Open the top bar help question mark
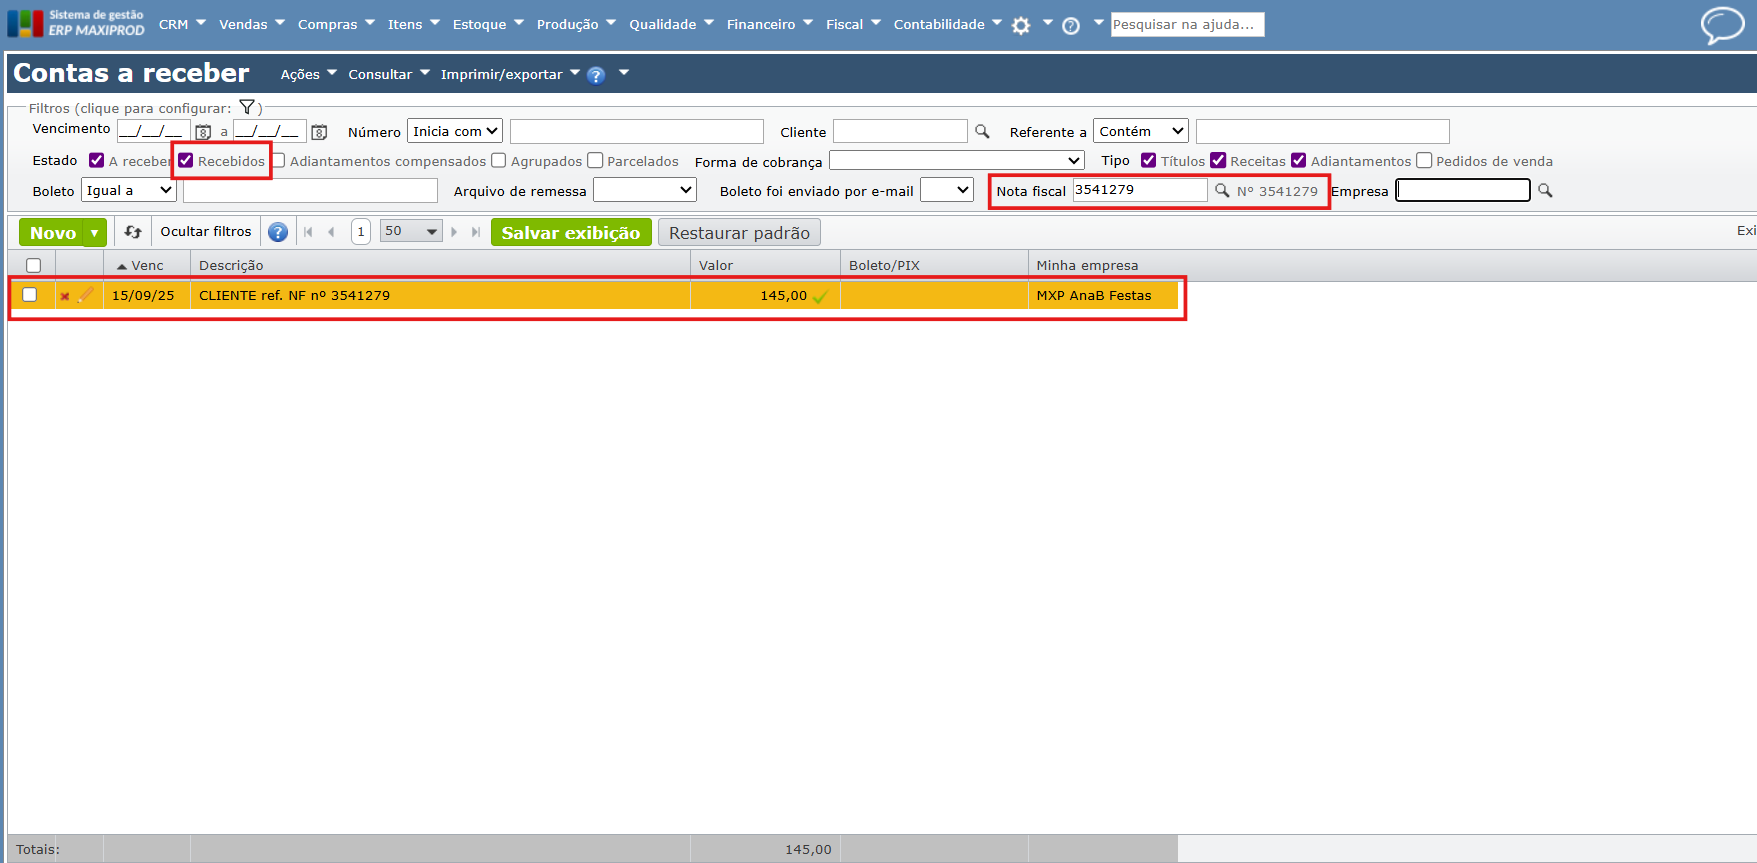The height and width of the screenshot is (863, 1757). tap(1071, 26)
